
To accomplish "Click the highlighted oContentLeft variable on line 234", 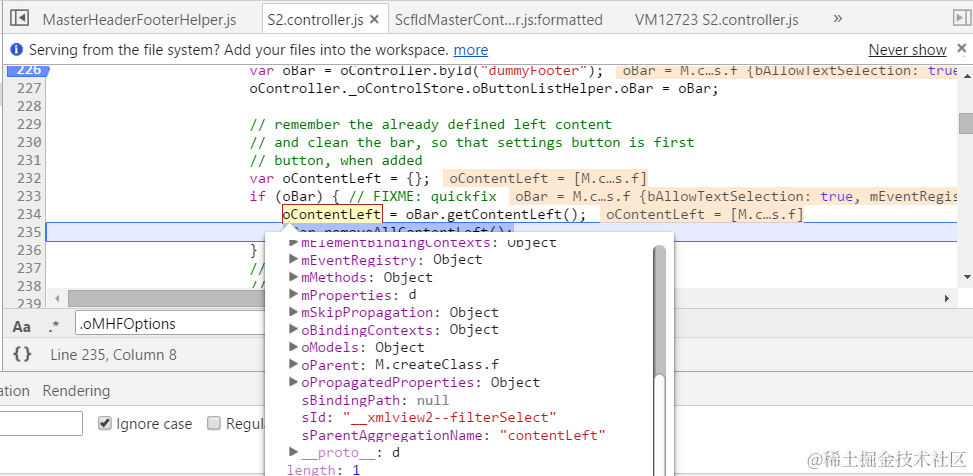I will tap(332, 214).
